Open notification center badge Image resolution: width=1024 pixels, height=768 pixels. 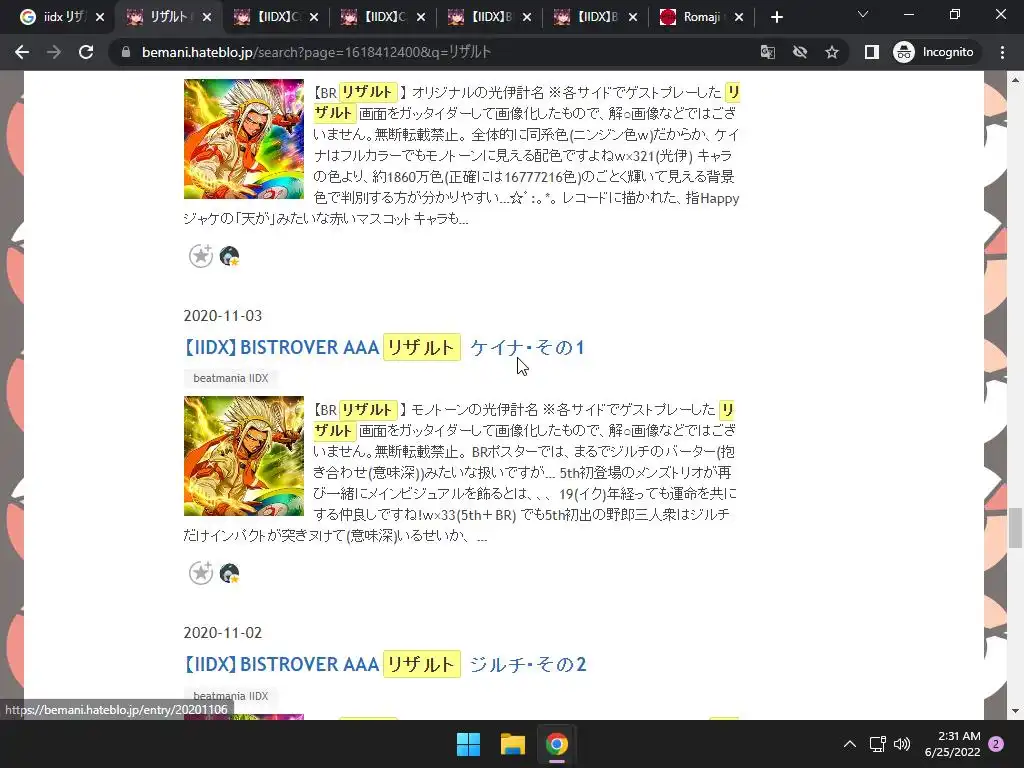point(996,744)
